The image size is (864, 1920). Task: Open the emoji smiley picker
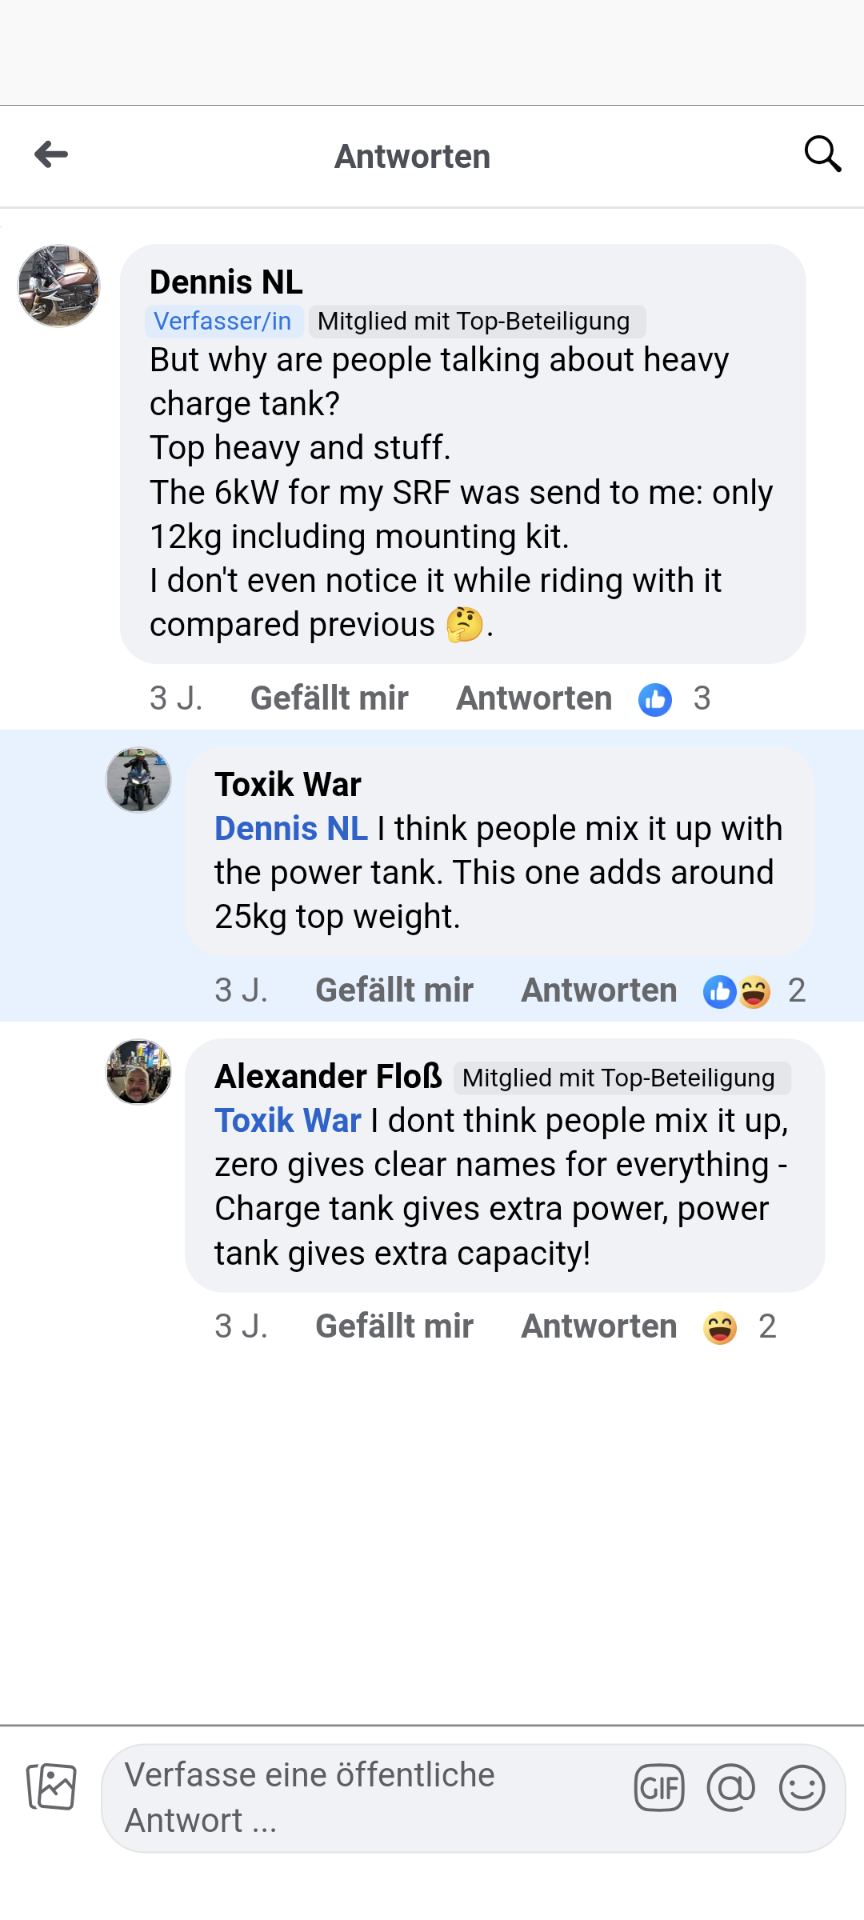pos(802,1788)
